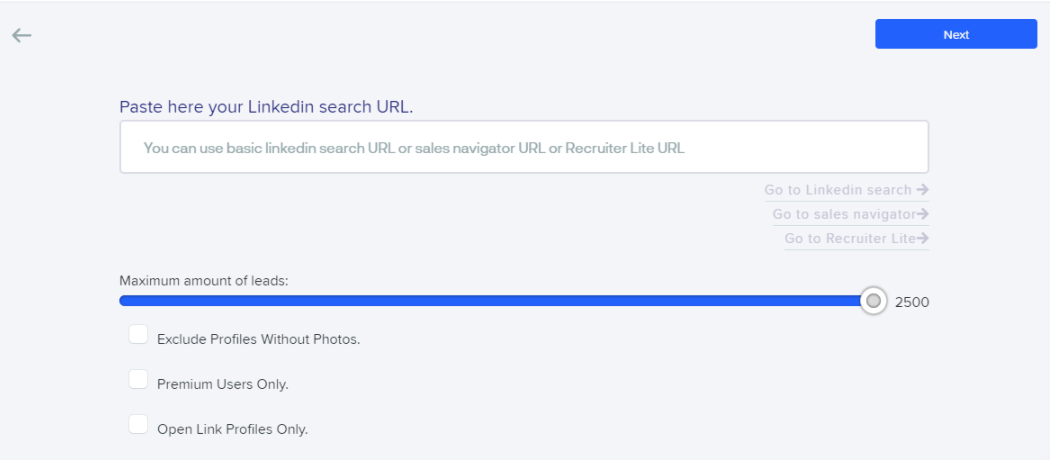Viewport: 1052px width, 463px height.
Task: Click the Paste here your Linkedin search URL heading
Action: tap(266, 107)
